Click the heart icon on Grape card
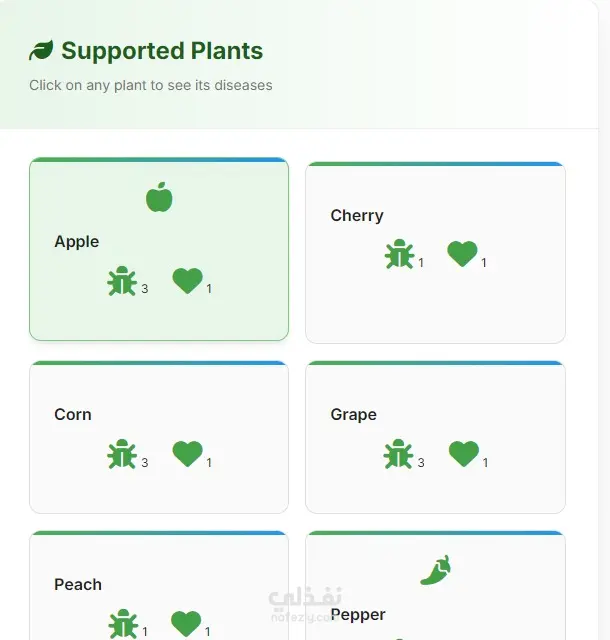Screen dimensions: 610x640 point(464,454)
